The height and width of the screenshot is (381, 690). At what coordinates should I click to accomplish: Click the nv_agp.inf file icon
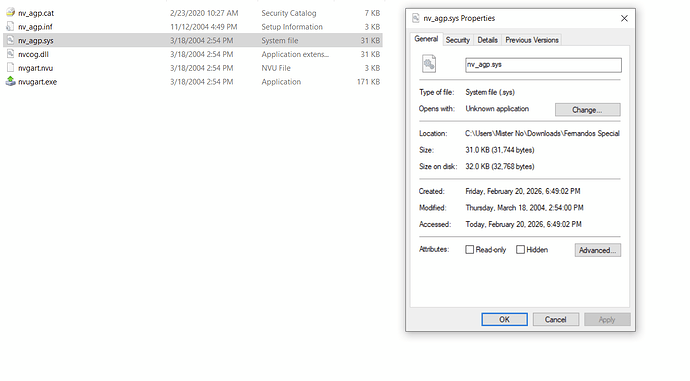pyautogui.click(x=11, y=26)
